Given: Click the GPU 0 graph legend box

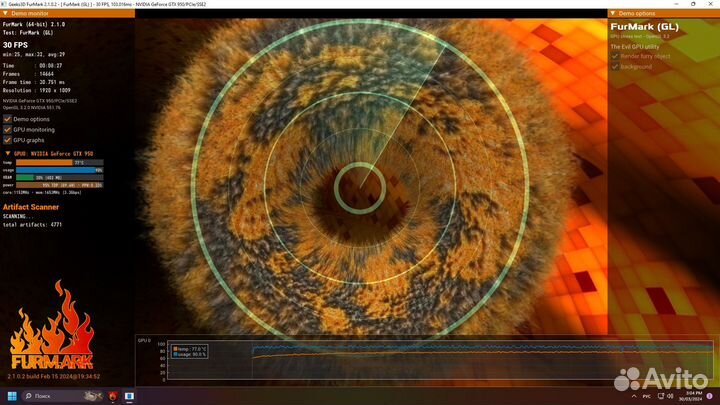Looking at the screenshot, I should [x=189, y=352].
